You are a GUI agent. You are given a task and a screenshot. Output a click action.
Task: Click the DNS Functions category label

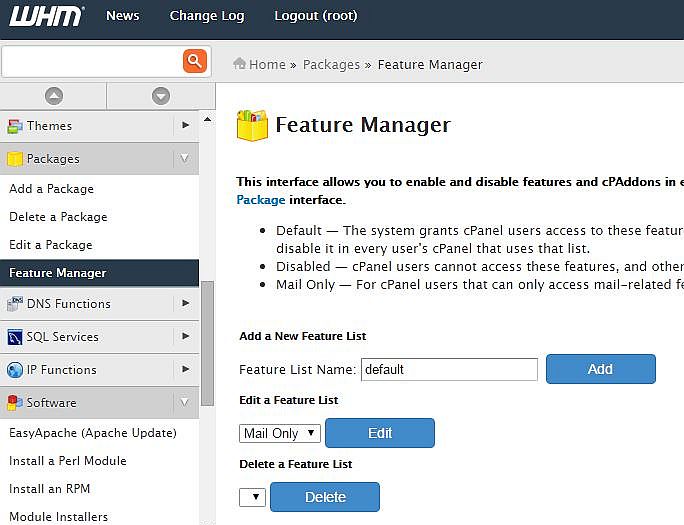pyautogui.click(x=68, y=303)
